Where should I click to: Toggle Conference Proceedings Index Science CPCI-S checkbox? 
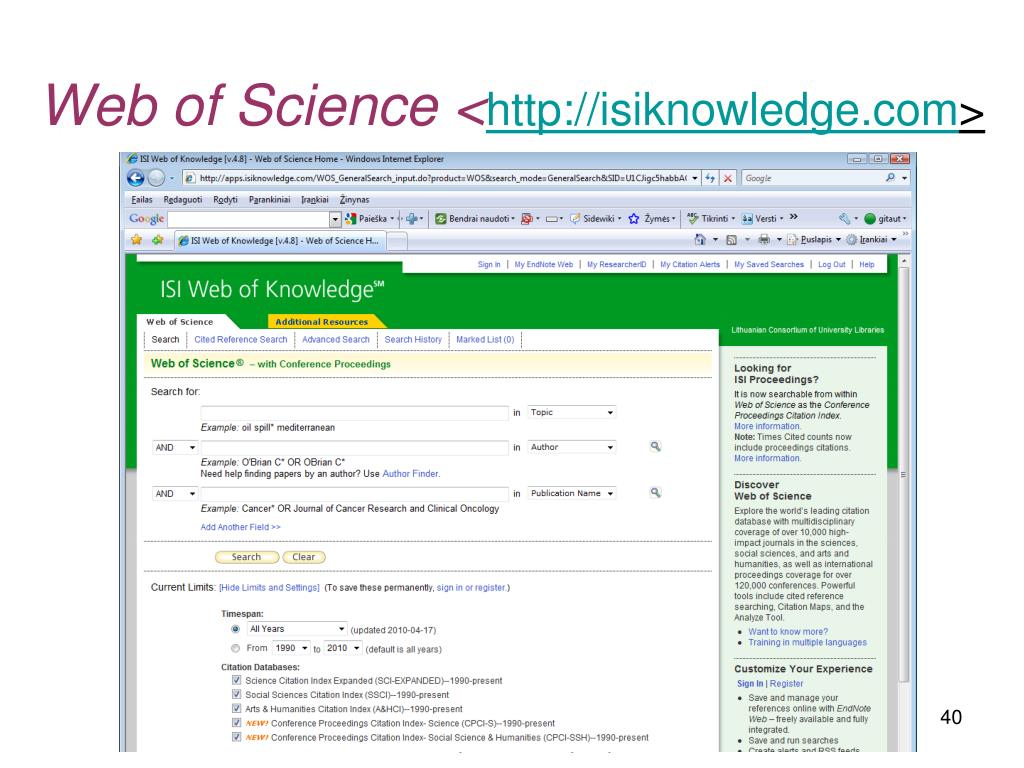point(236,722)
